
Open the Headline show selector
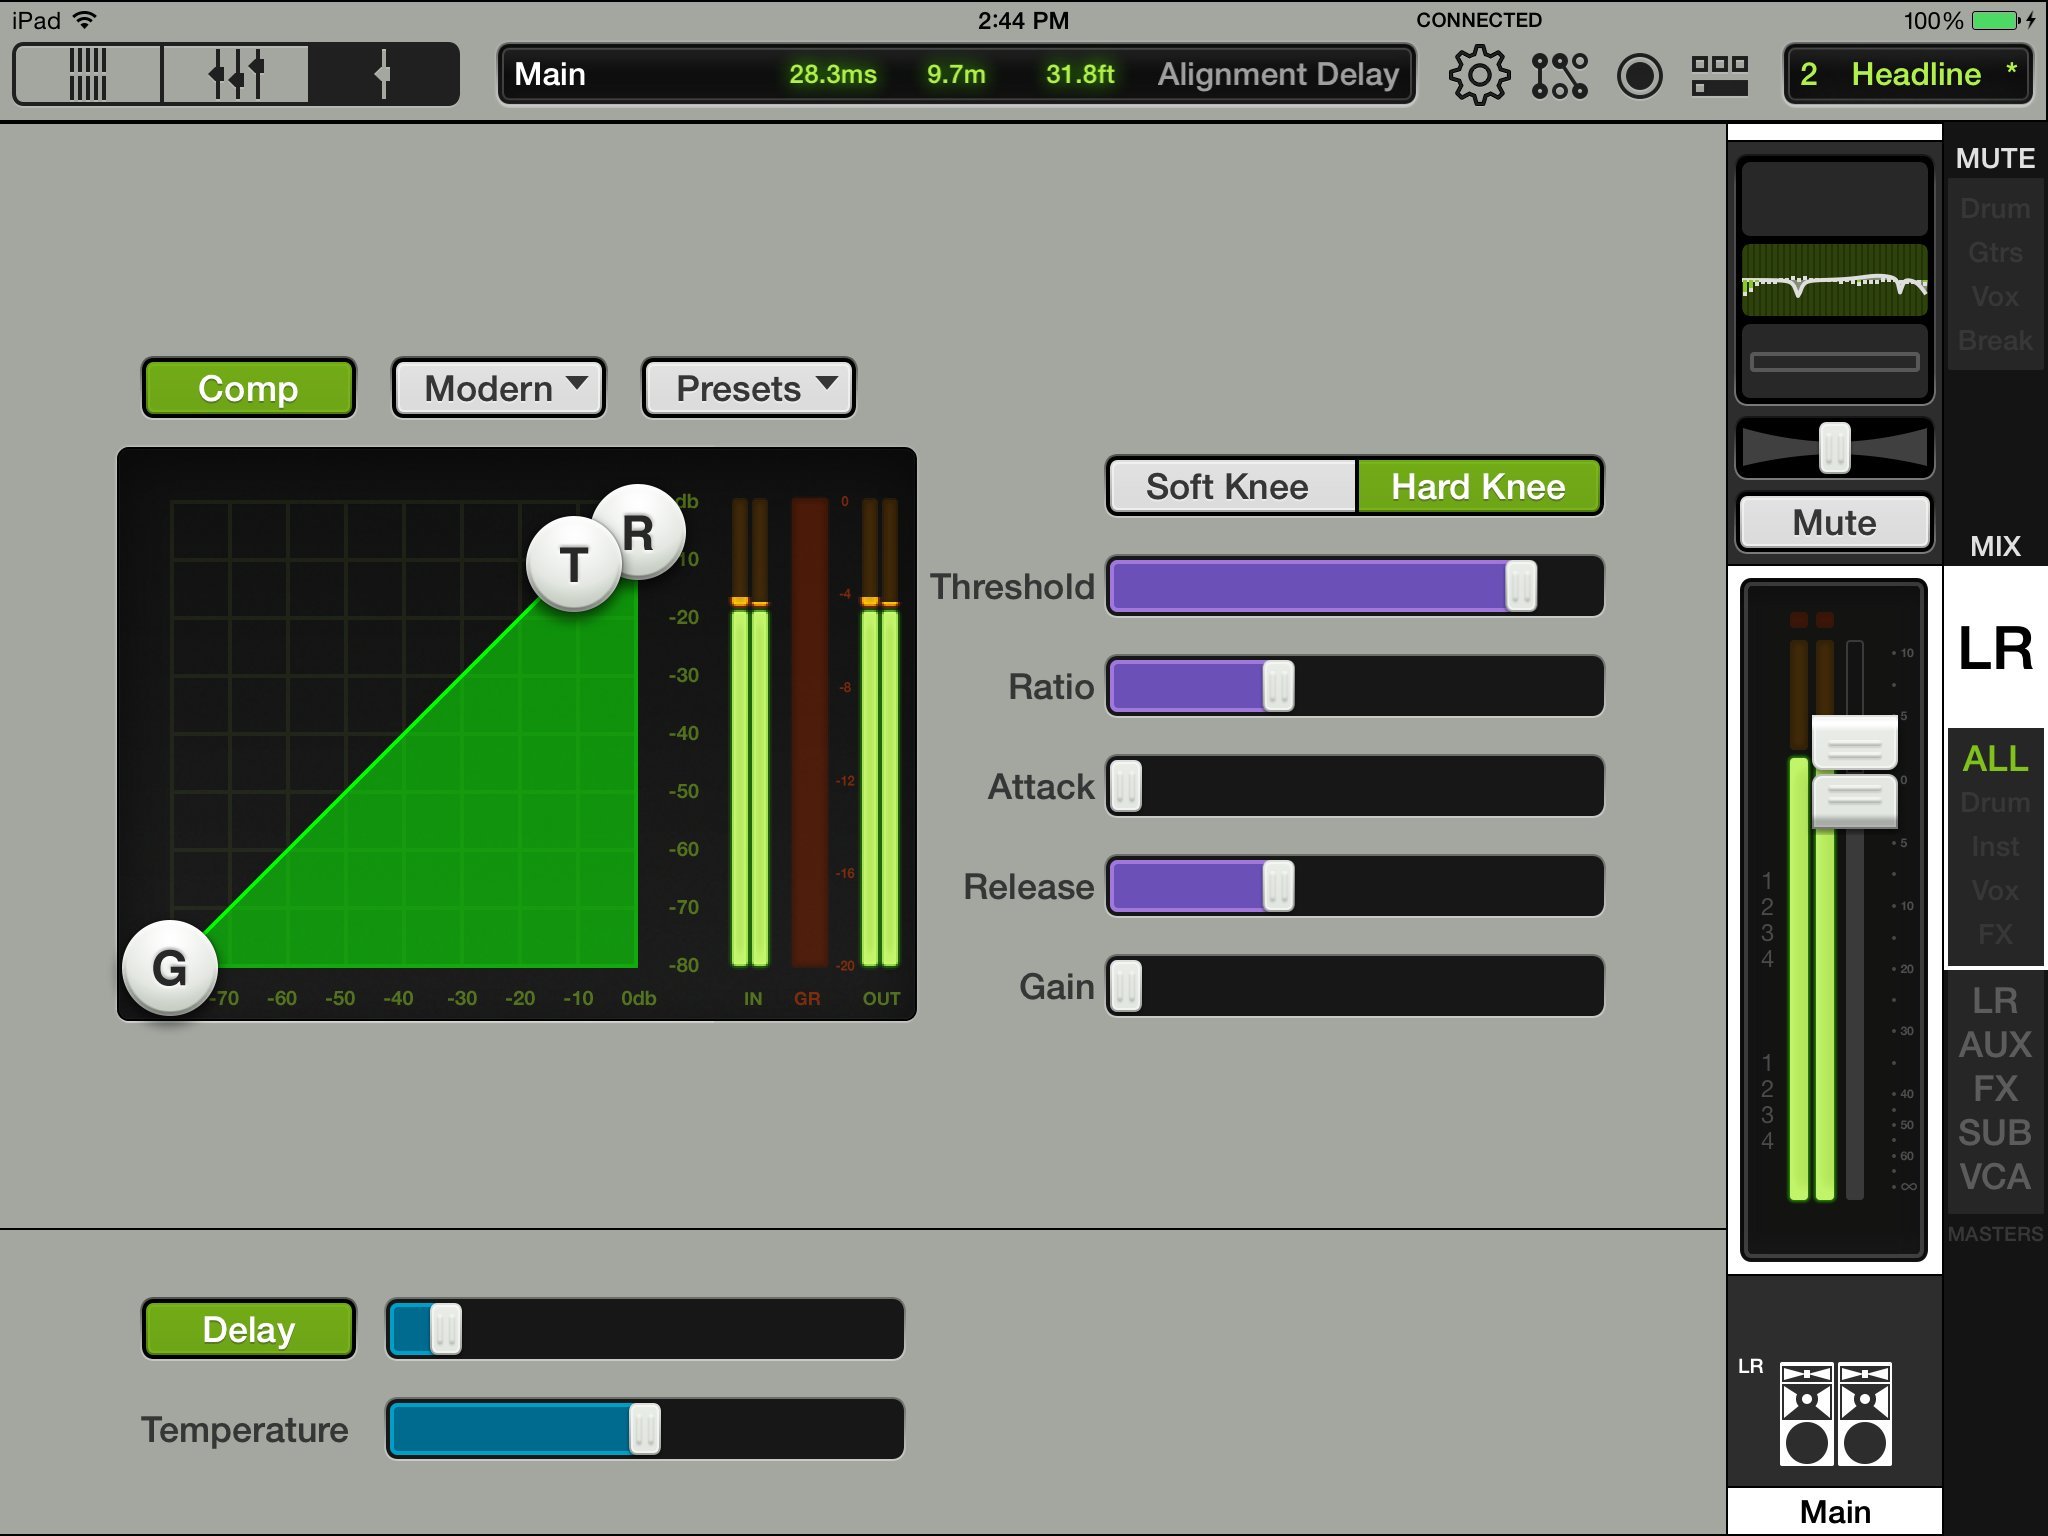1907,75
